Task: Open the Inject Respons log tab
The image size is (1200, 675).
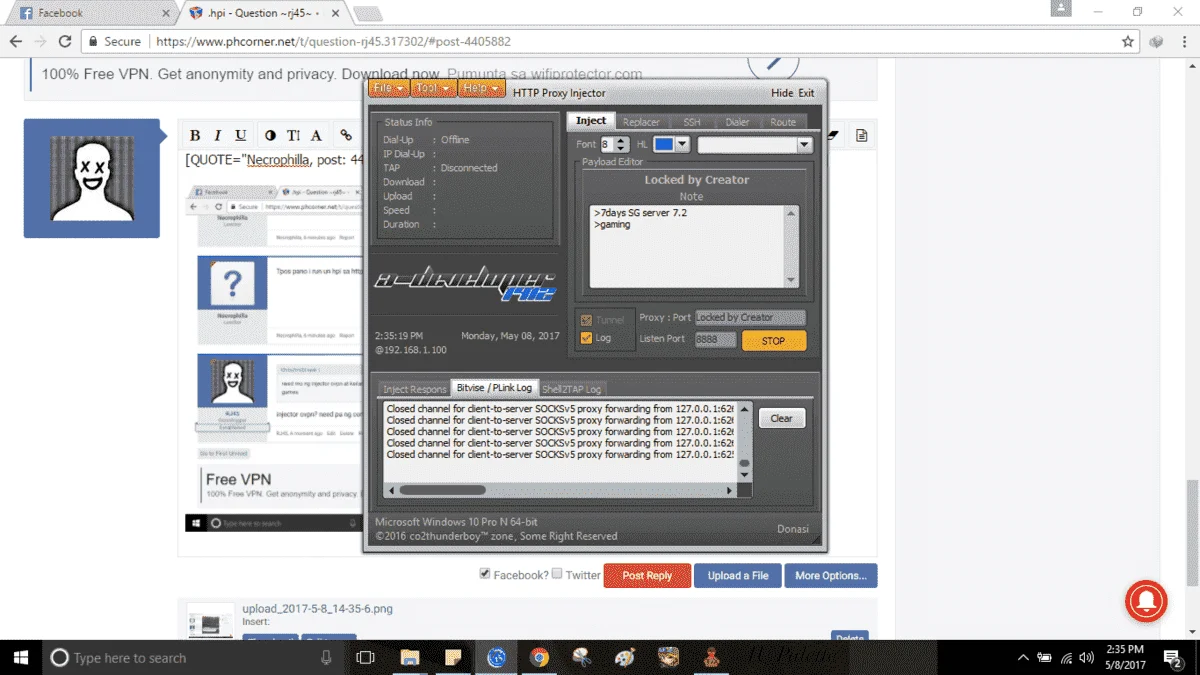Action: (415, 389)
